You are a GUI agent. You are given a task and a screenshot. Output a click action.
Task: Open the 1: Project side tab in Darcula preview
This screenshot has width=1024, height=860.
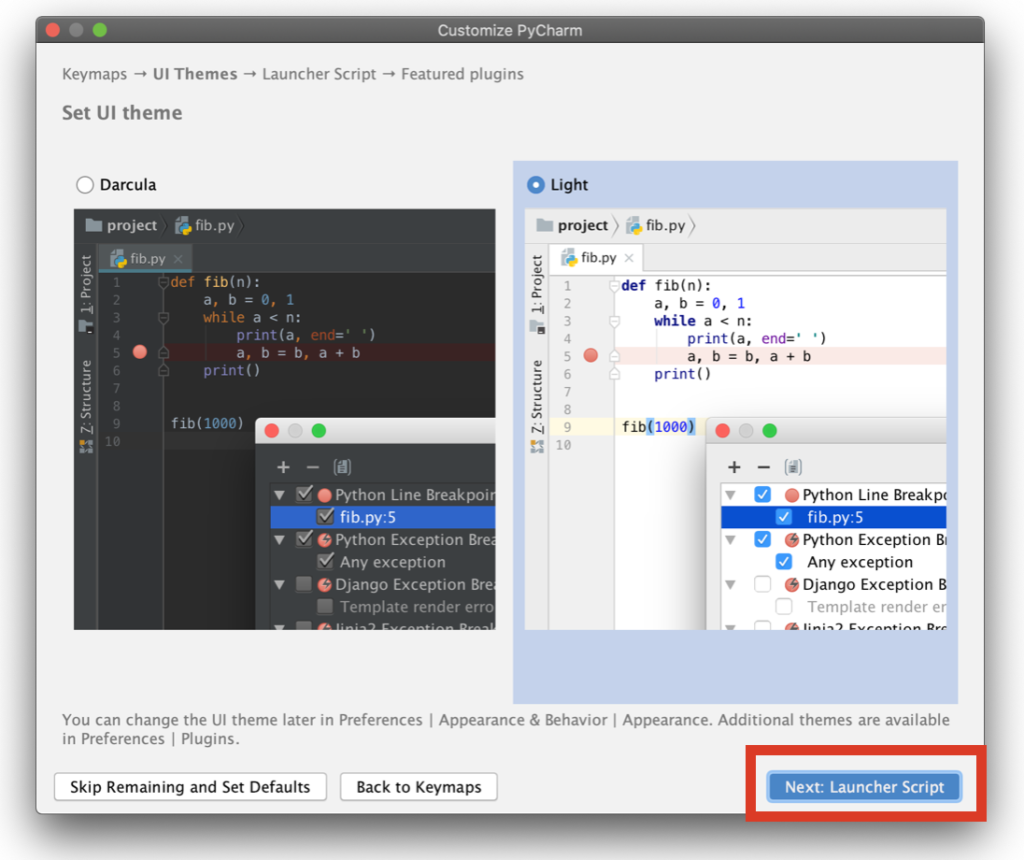(86, 290)
